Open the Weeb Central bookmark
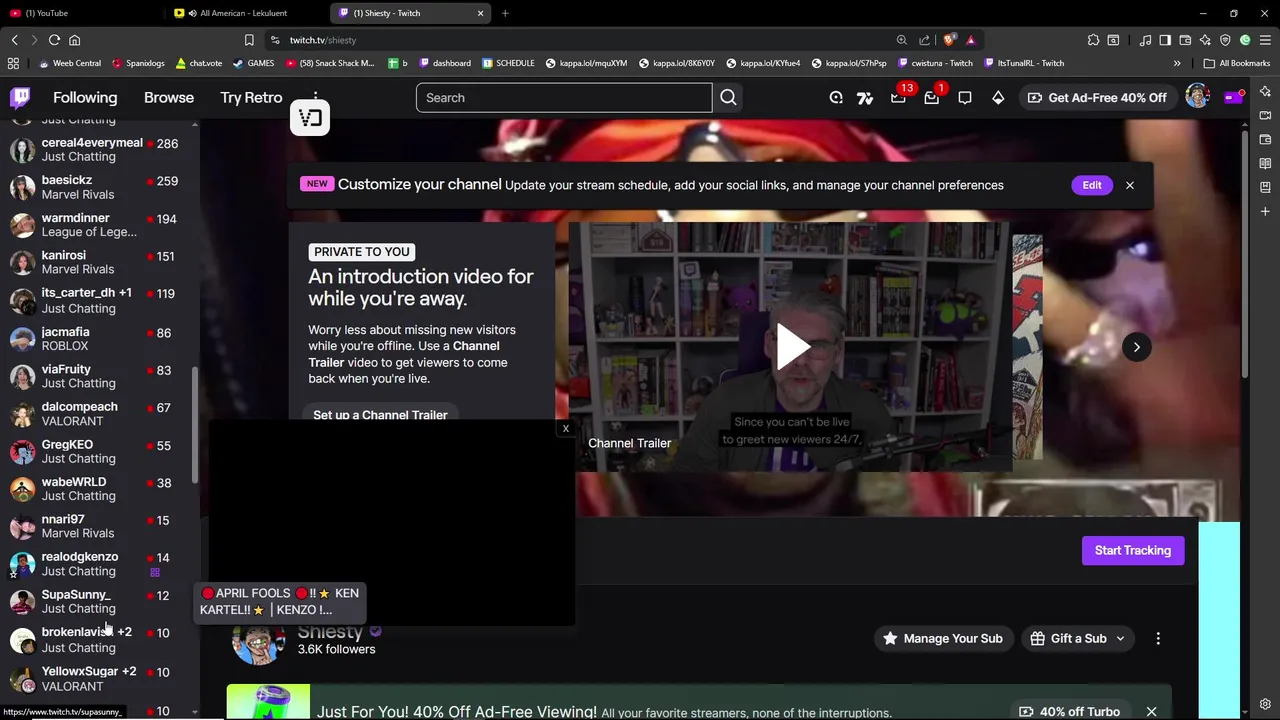The height and width of the screenshot is (720, 1280). tap(69, 63)
